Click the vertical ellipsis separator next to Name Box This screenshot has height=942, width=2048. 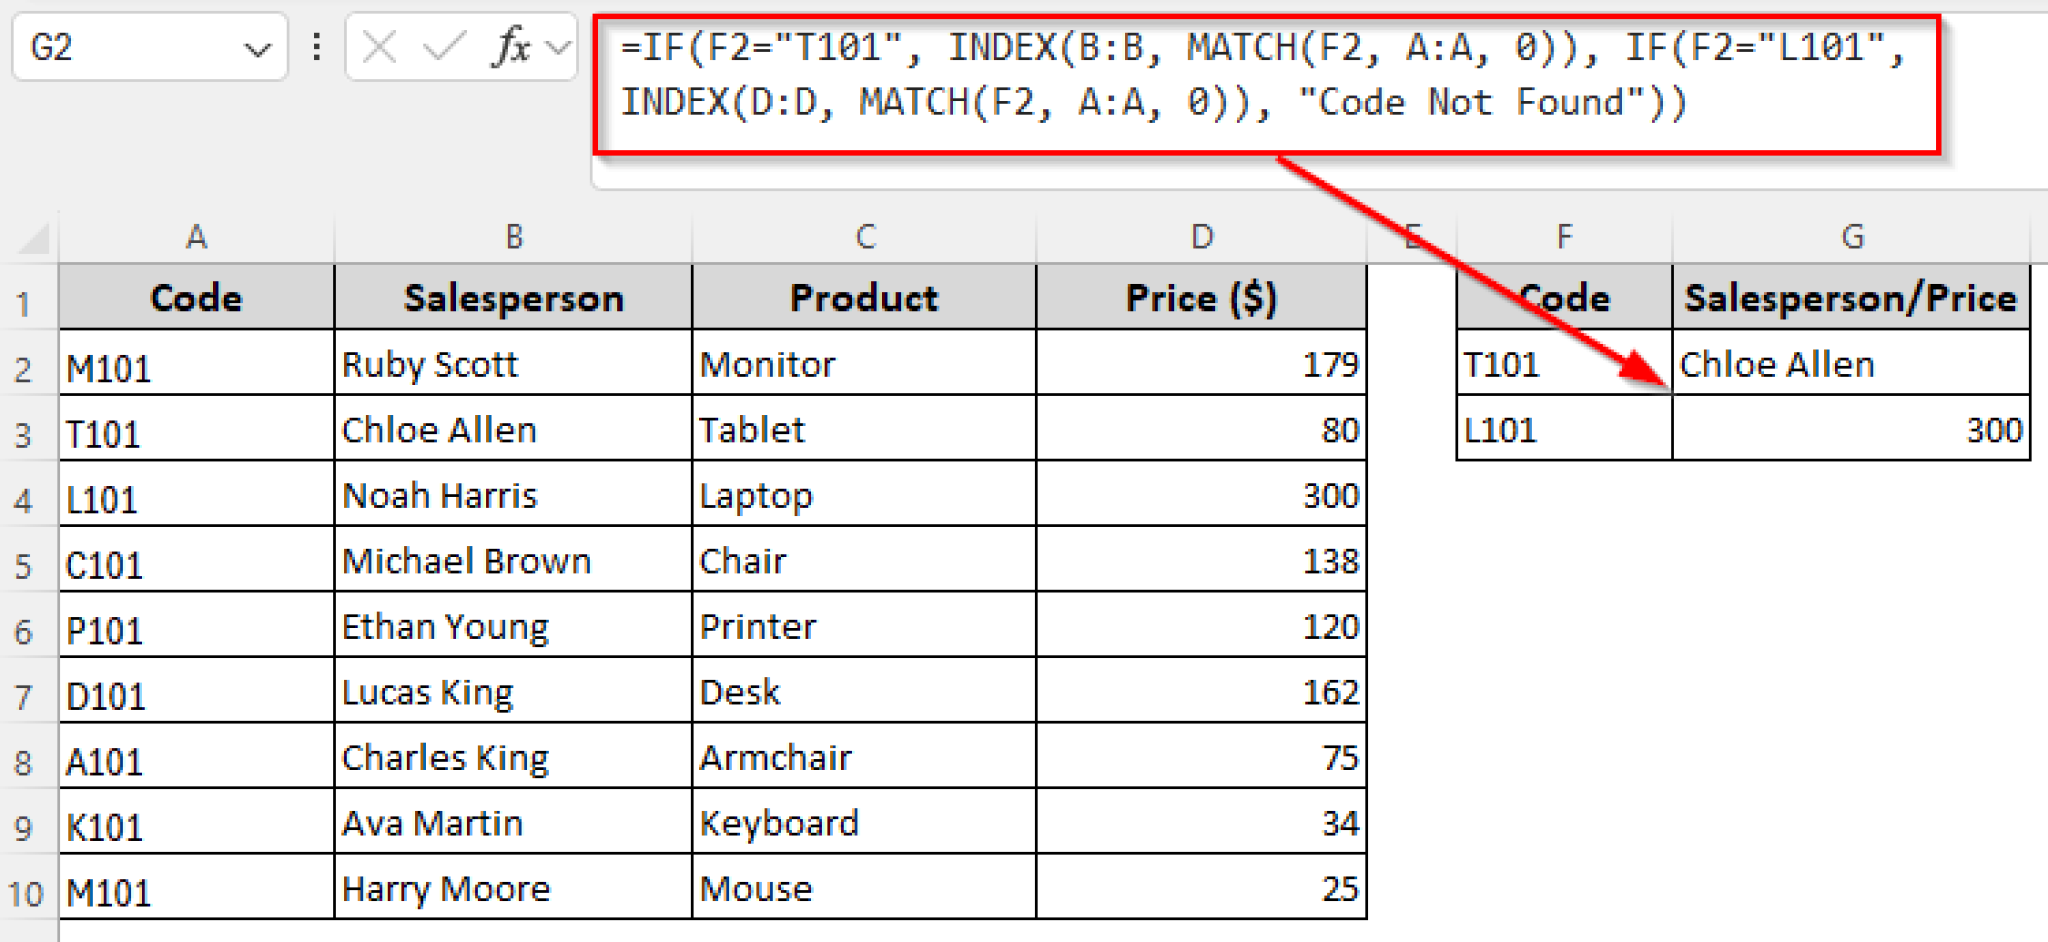[x=317, y=47]
